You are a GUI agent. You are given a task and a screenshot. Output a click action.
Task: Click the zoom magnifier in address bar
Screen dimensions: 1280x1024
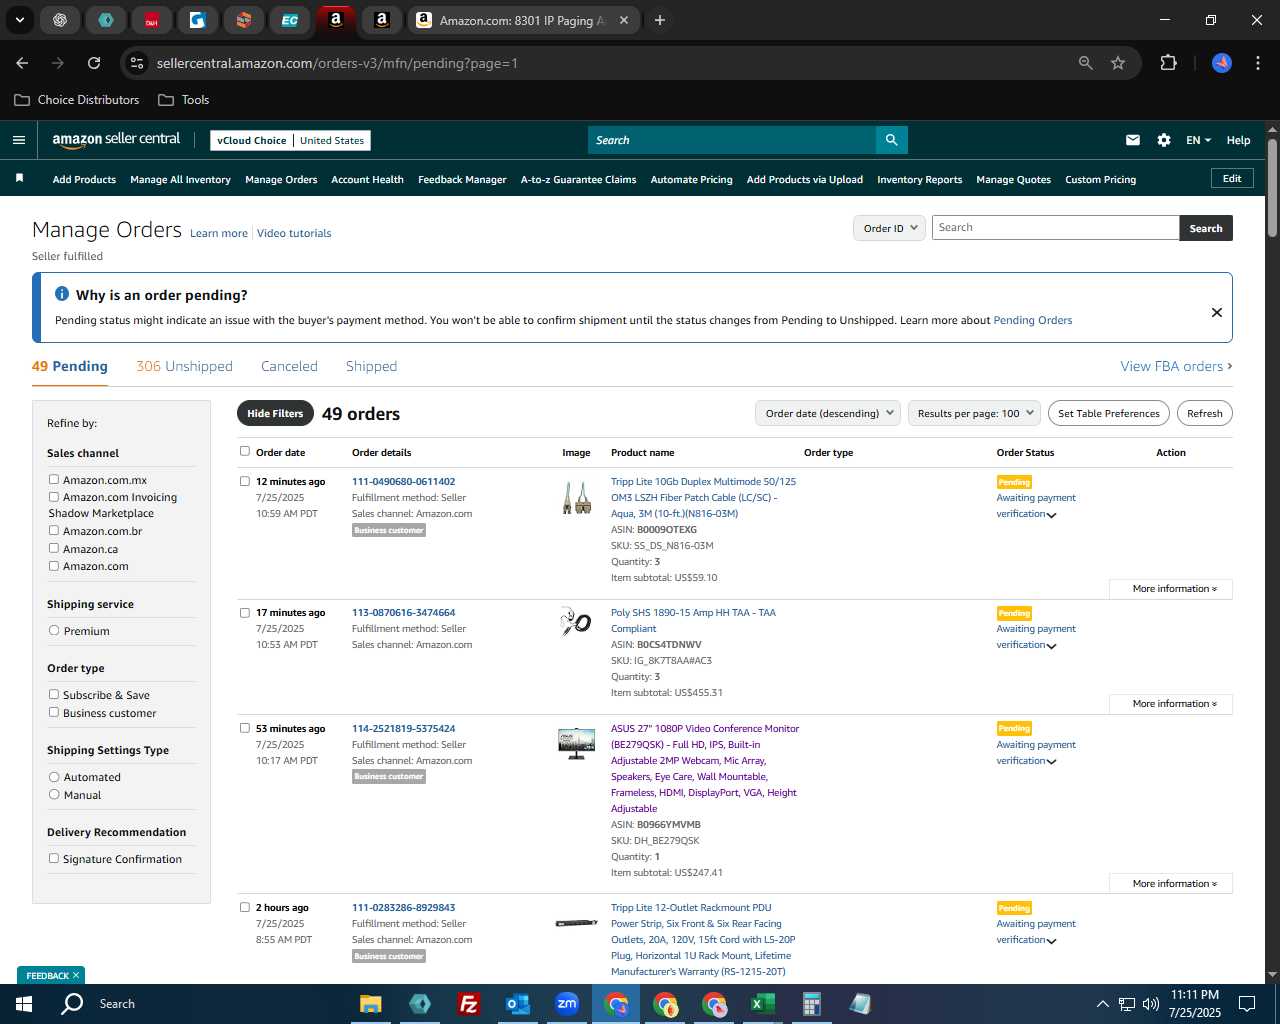point(1085,63)
